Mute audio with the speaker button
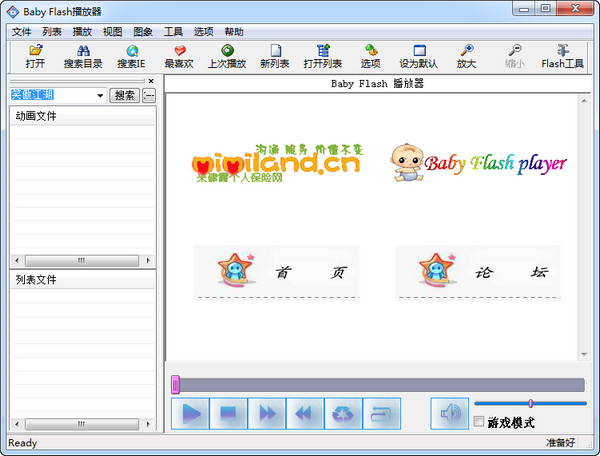The height and width of the screenshot is (456, 600). pos(450,414)
